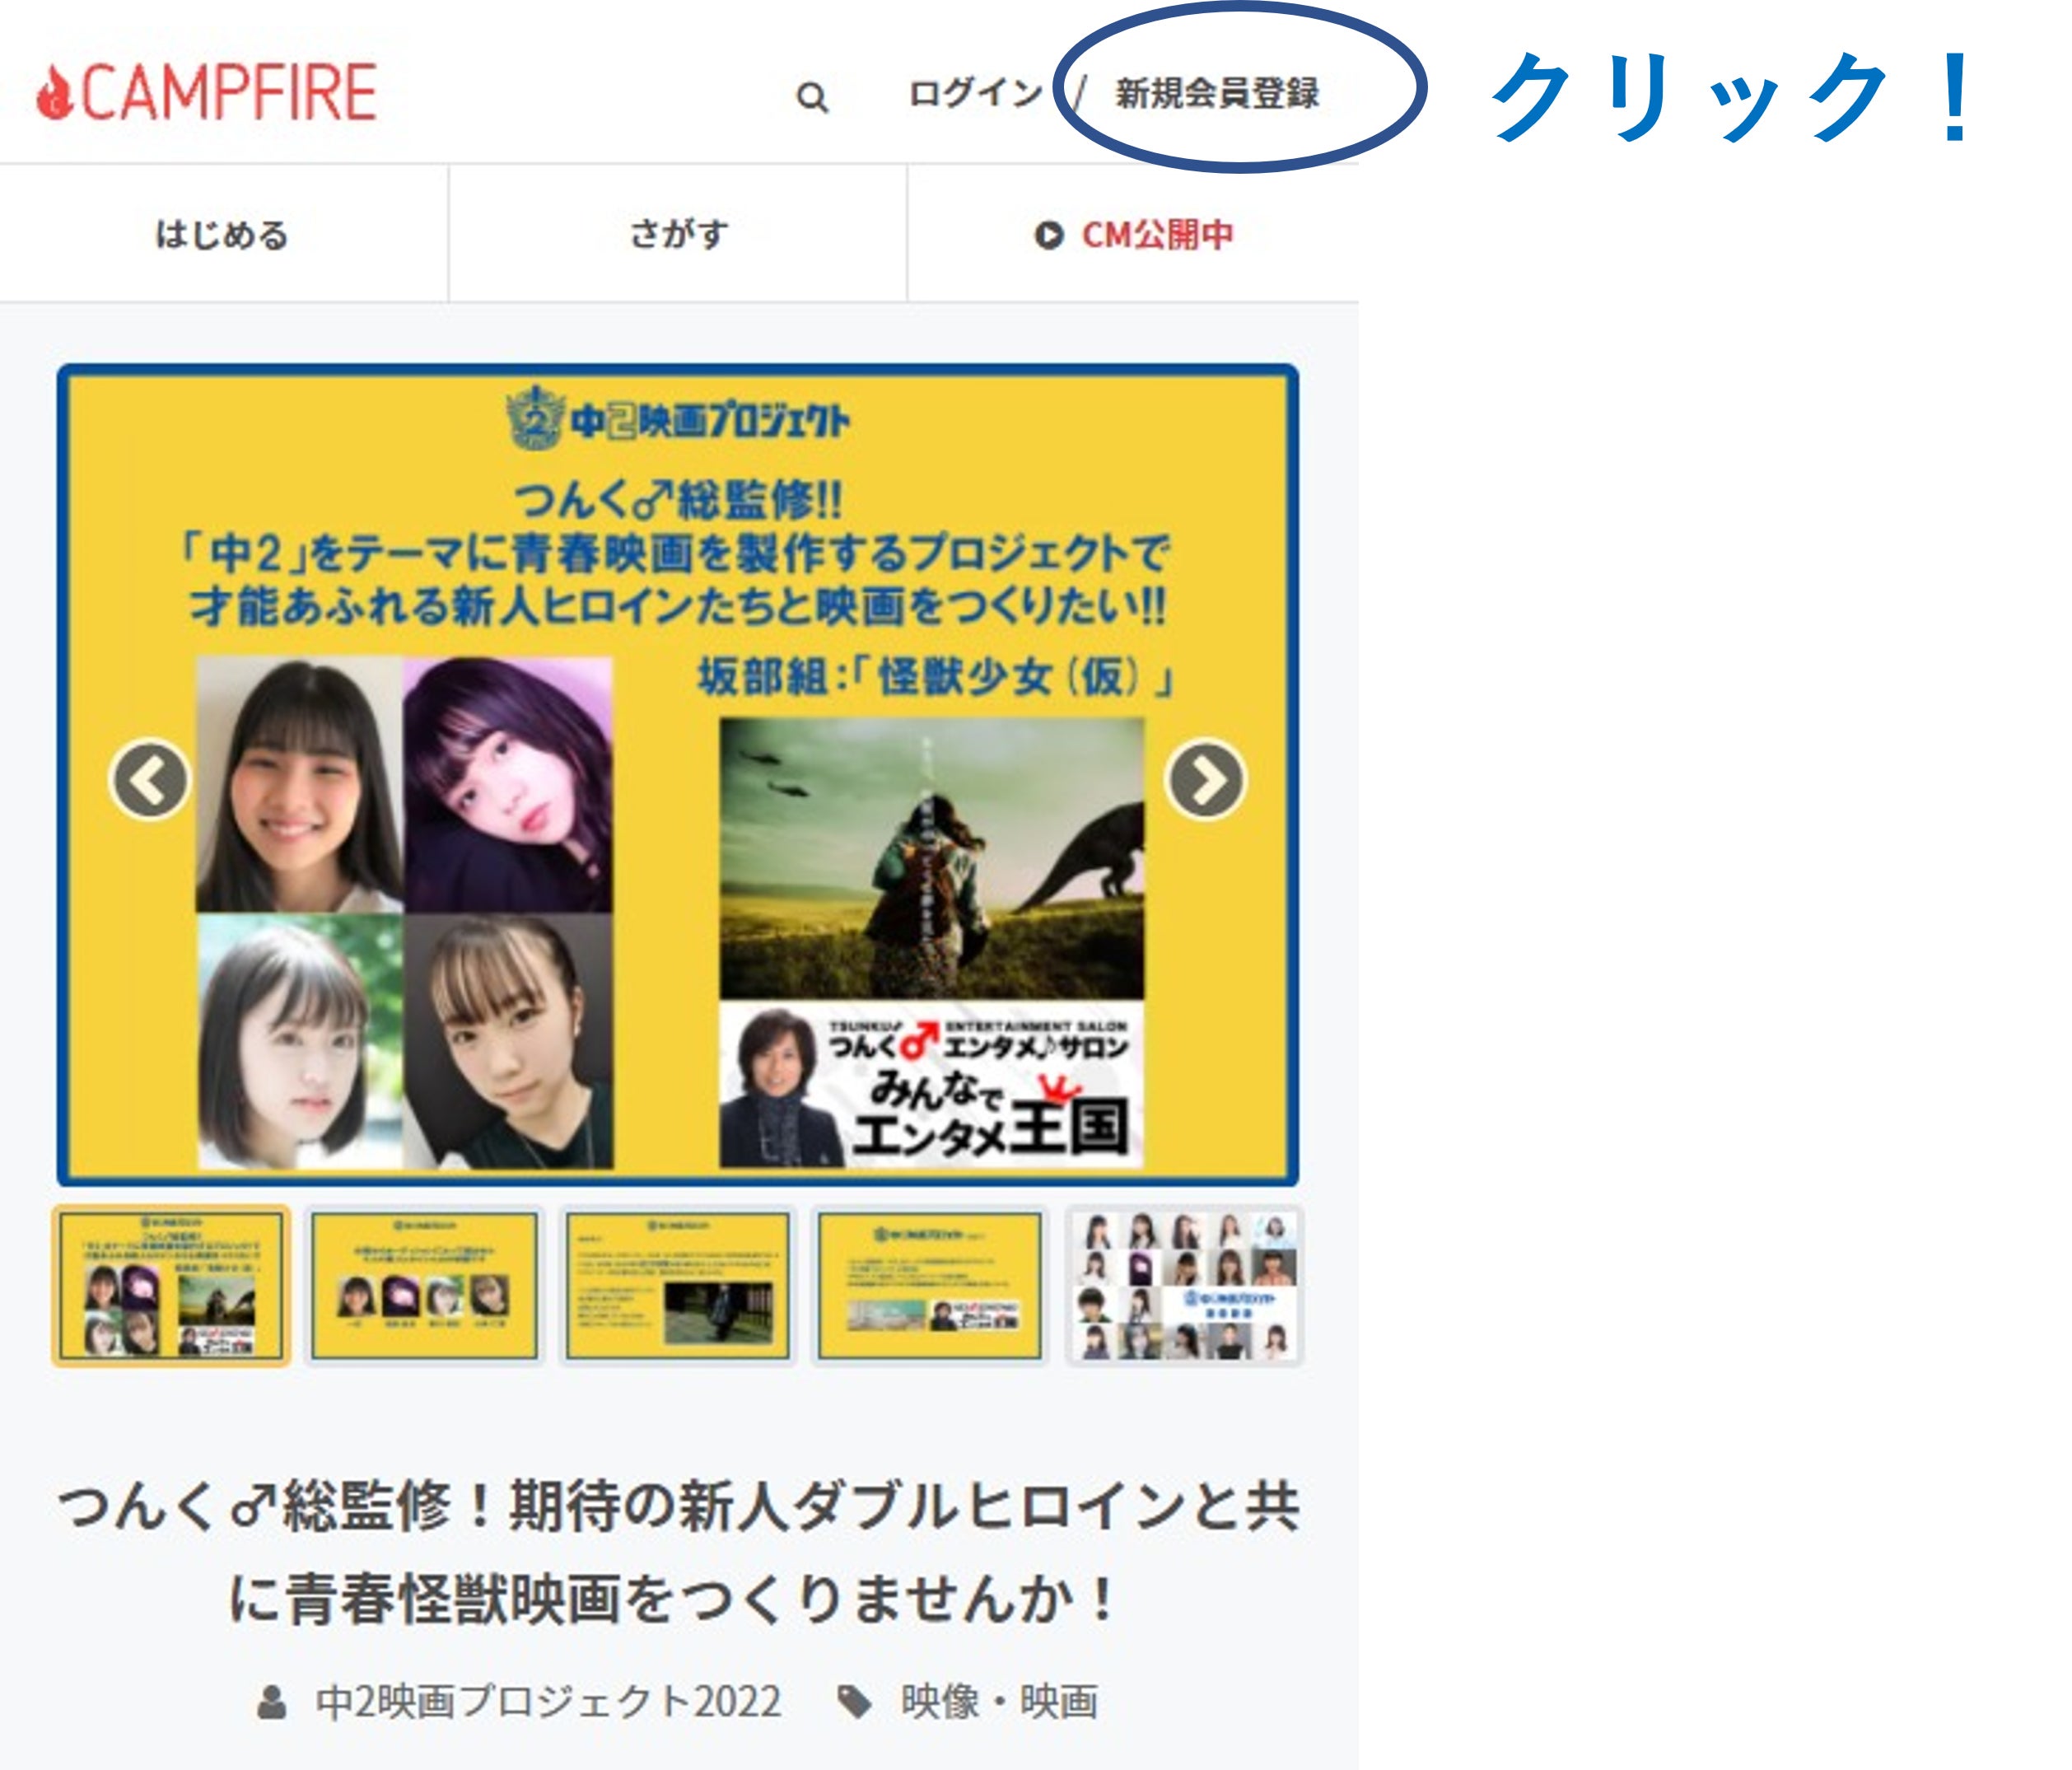Select the fifth thumbnail with portrait grid
The width and height of the screenshot is (2072, 1770).
click(x=1185, y=1285)
